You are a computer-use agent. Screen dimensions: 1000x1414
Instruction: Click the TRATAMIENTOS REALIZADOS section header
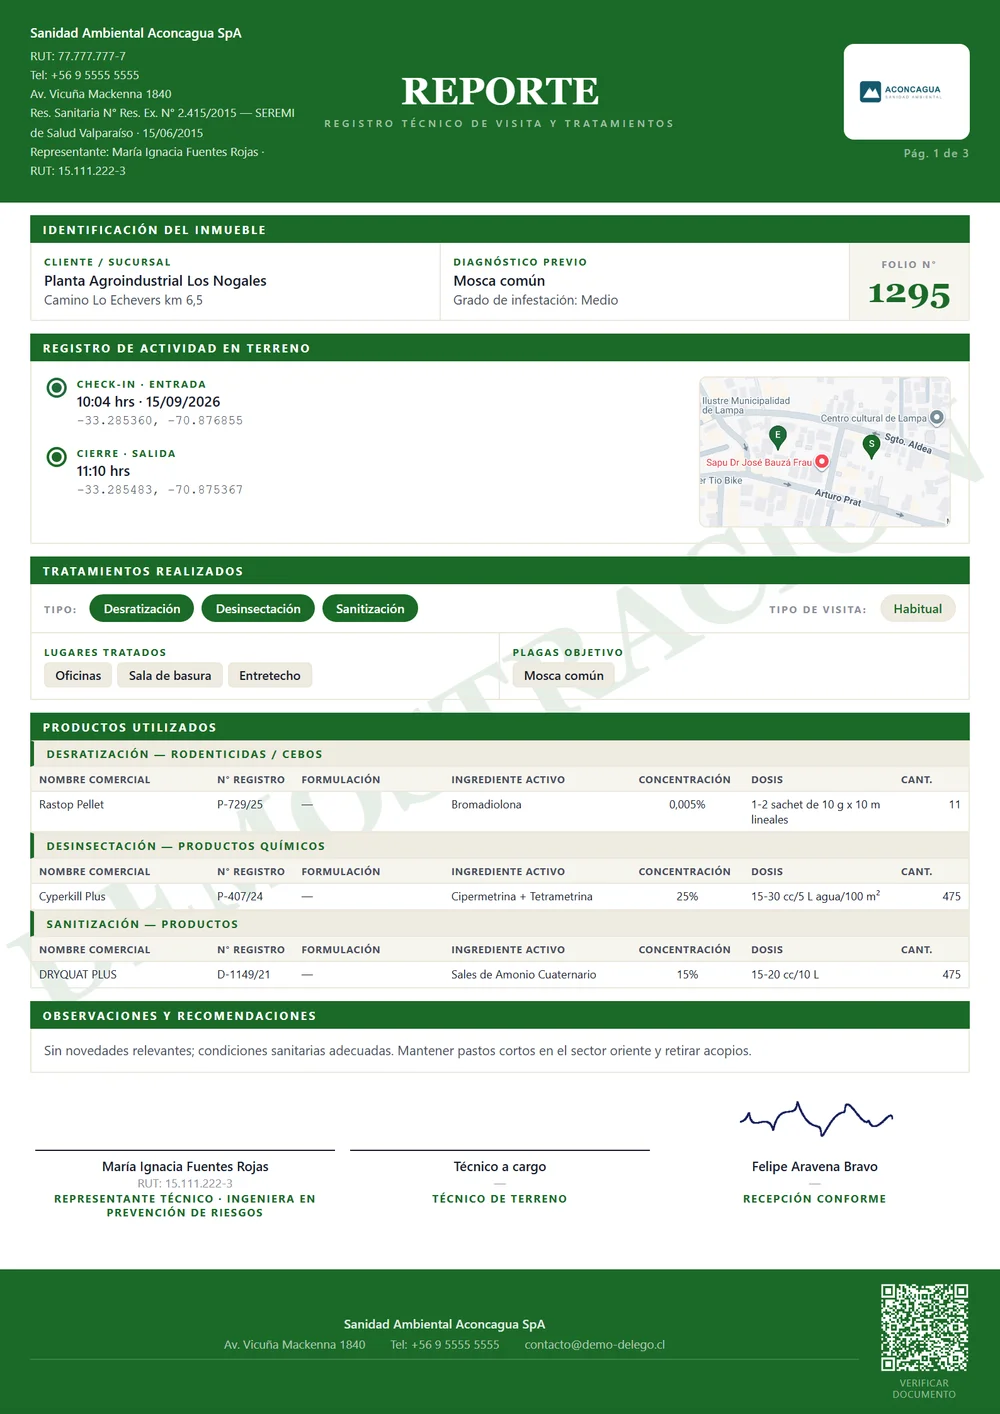tap(500, 571)
